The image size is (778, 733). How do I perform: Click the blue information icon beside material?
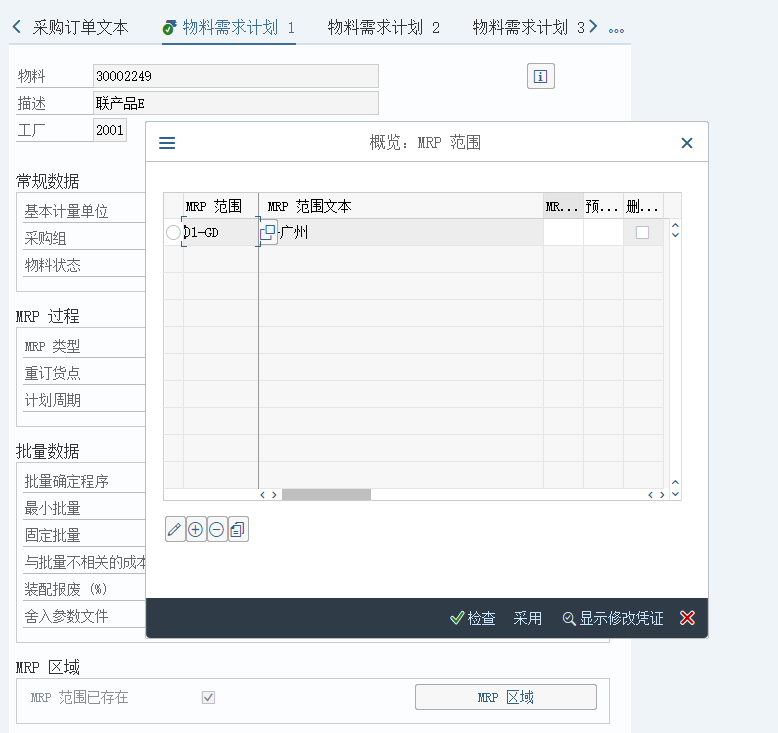click(x=540, y=76)
